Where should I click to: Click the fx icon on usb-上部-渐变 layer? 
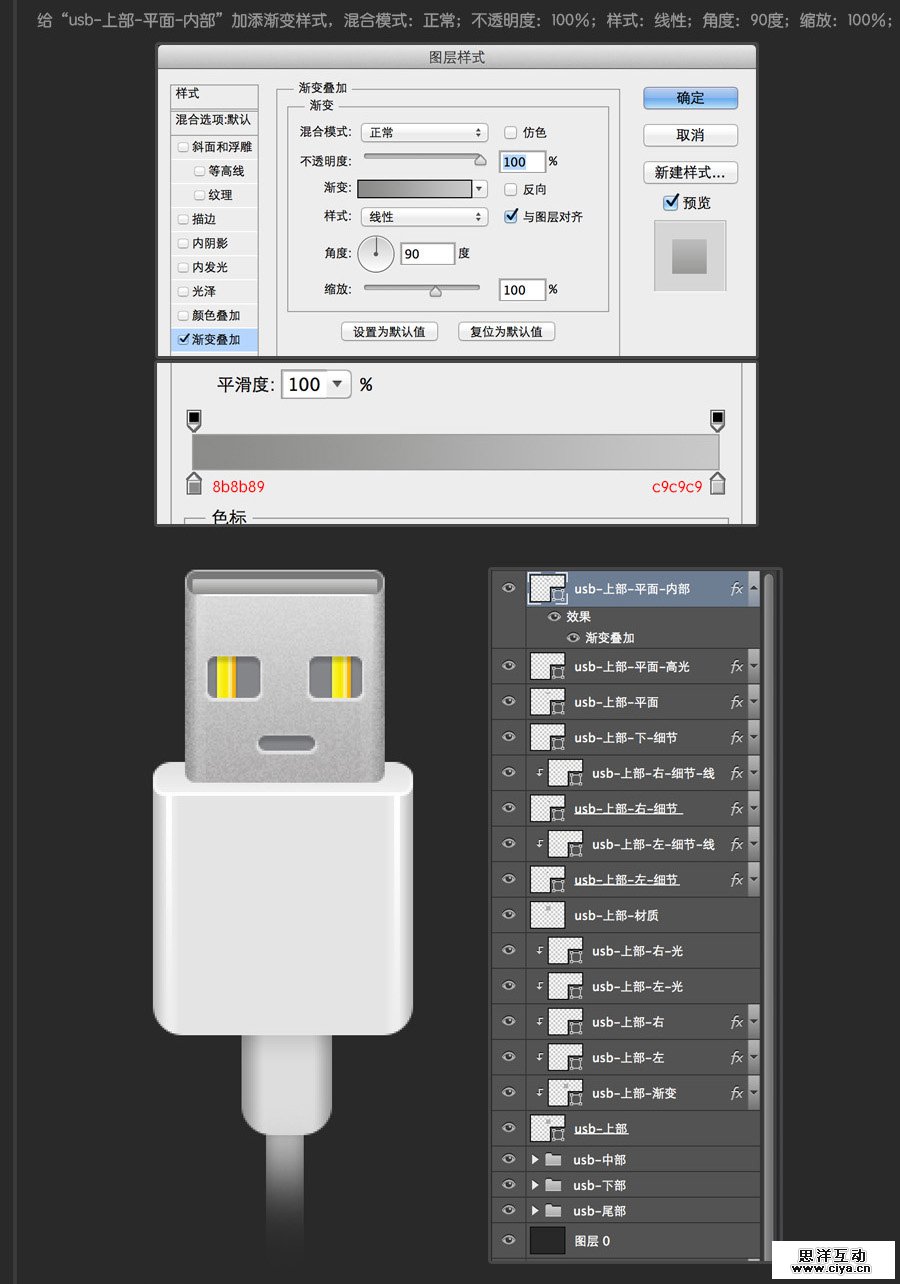pyautogui.click(x=737, y=1093)
